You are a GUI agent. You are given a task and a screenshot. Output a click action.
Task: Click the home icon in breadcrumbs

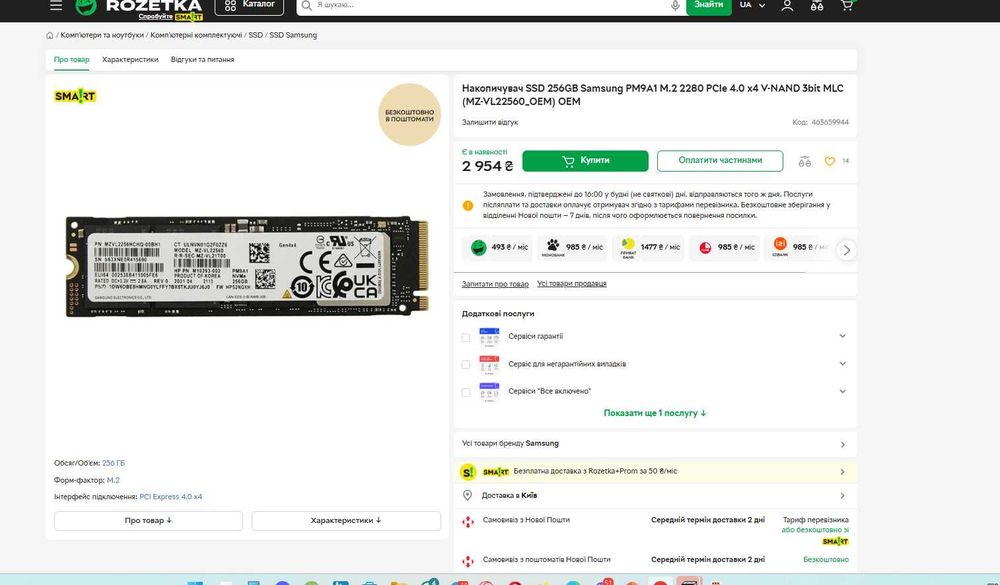coord(50,36)
